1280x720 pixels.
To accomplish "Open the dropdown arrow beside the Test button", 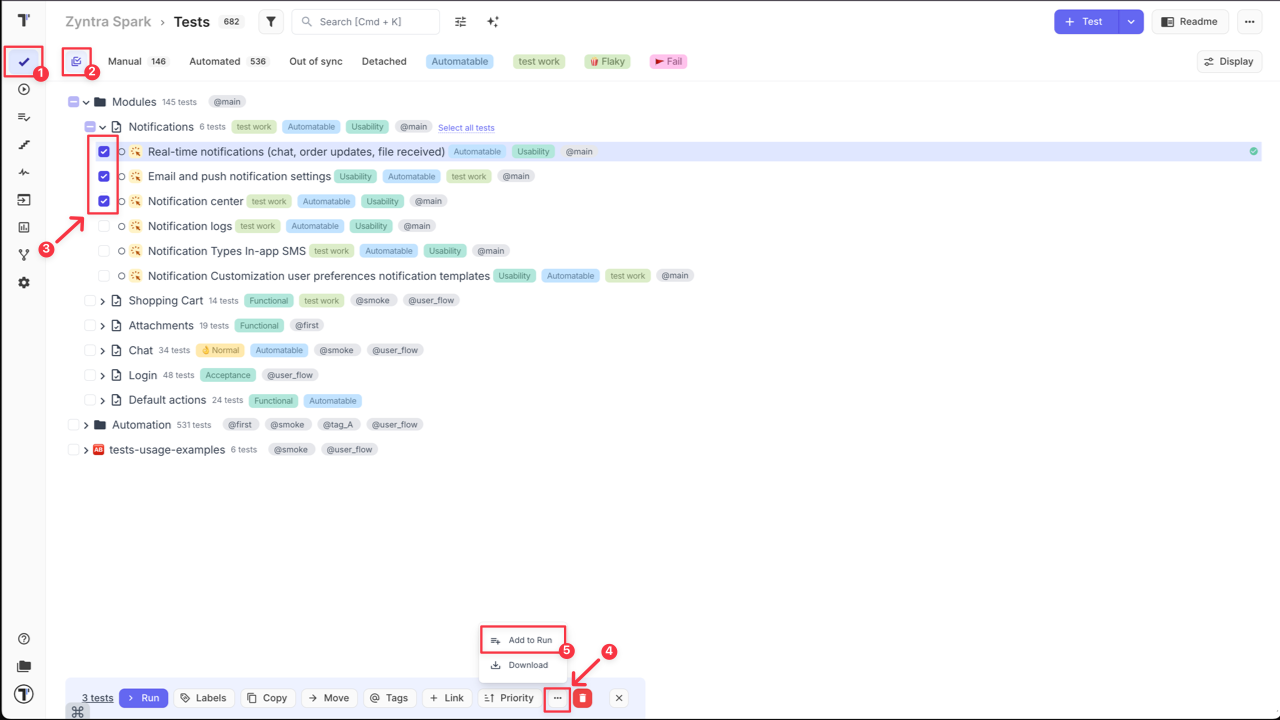I will coord(1132,21).
